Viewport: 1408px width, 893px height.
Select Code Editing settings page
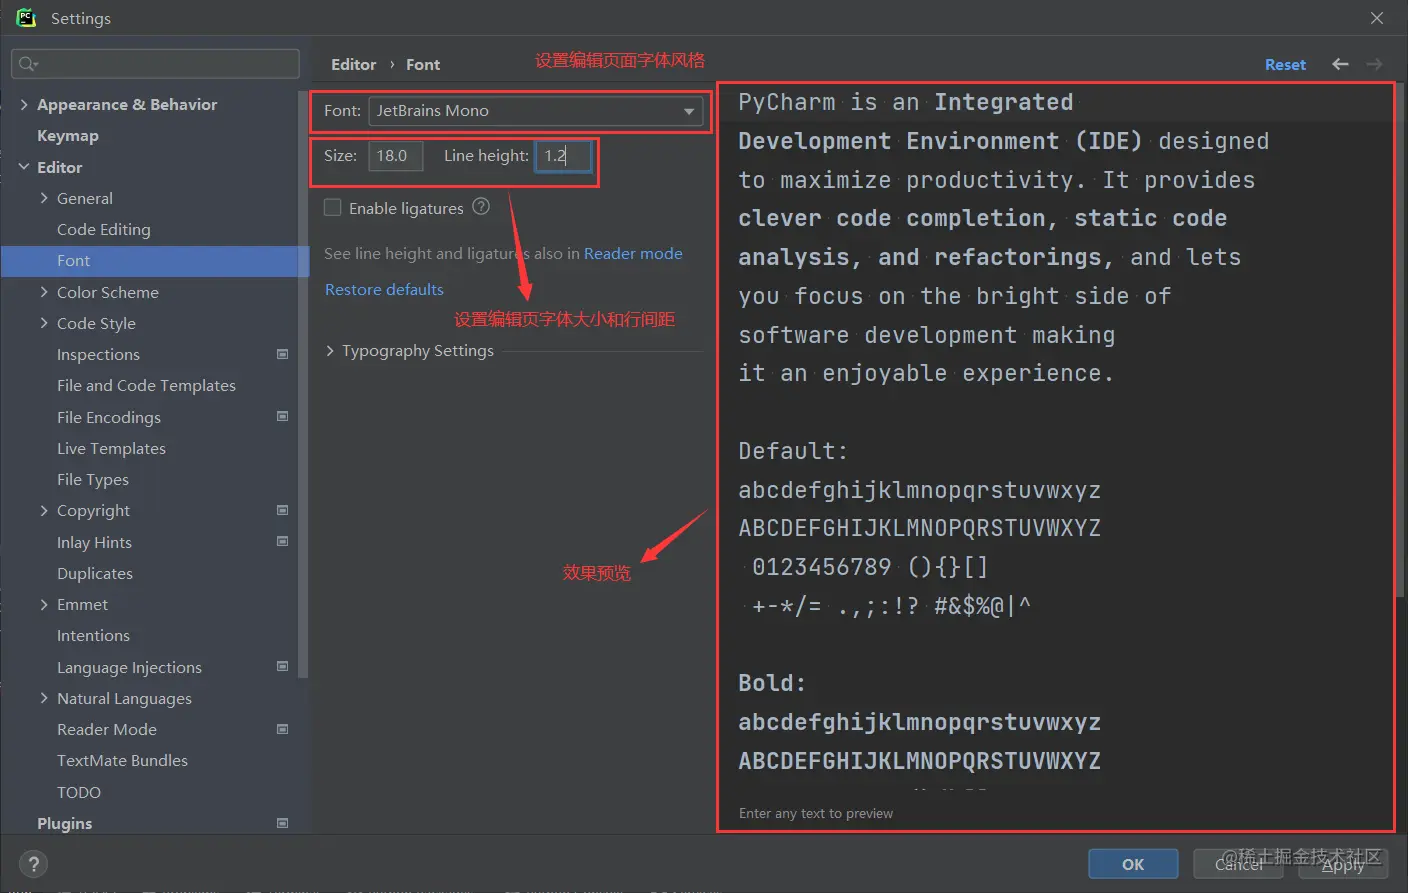tap(104, 229)
